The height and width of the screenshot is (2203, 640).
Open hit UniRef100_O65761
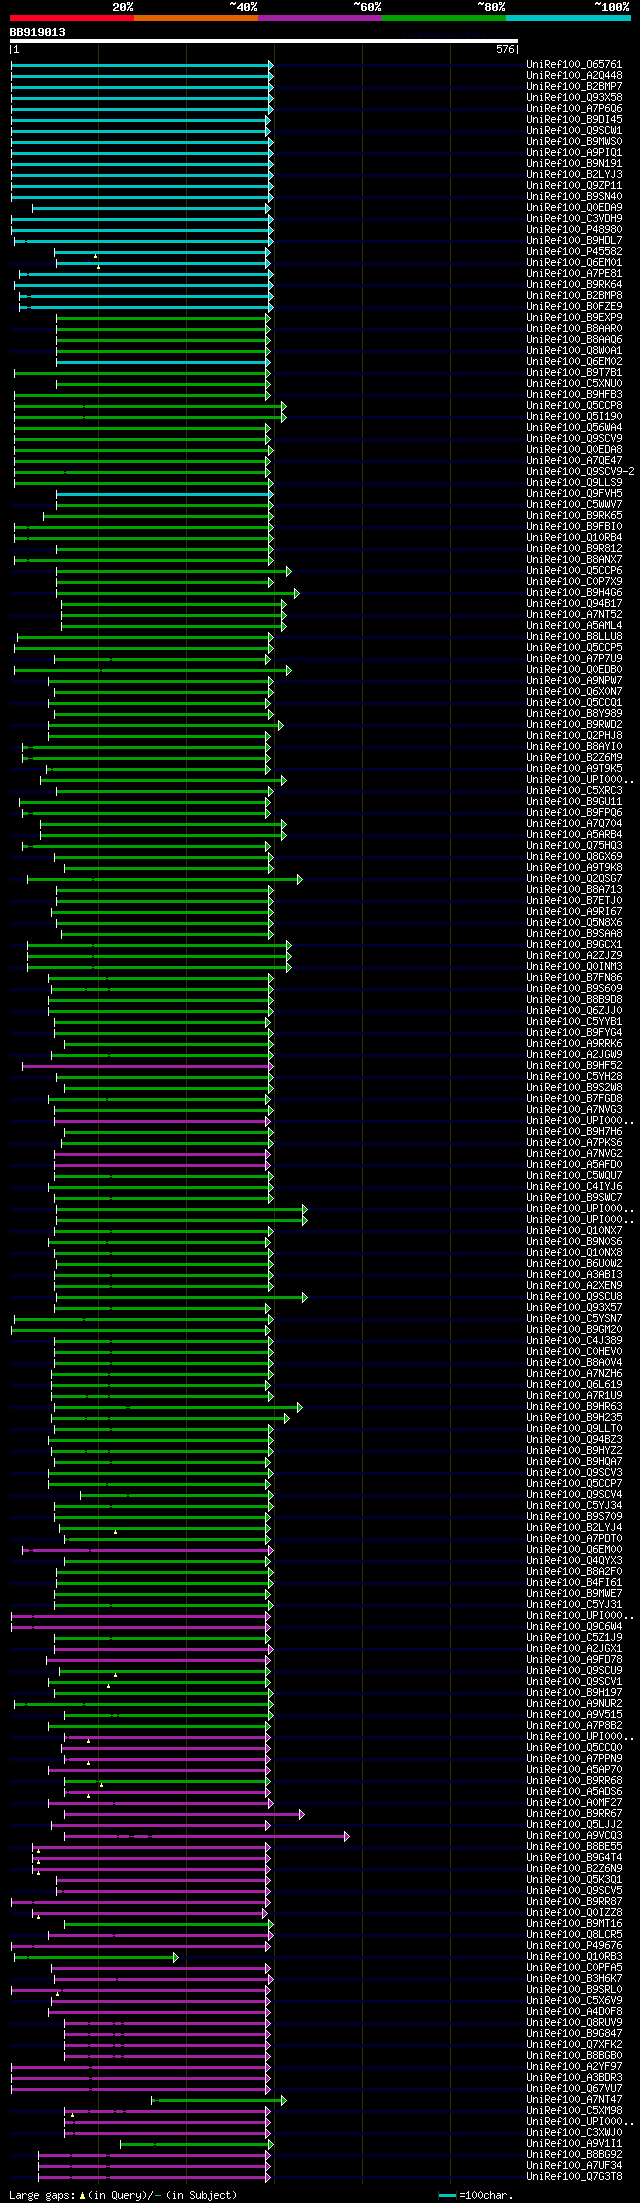pyautogui.click(x=574, y=64)
